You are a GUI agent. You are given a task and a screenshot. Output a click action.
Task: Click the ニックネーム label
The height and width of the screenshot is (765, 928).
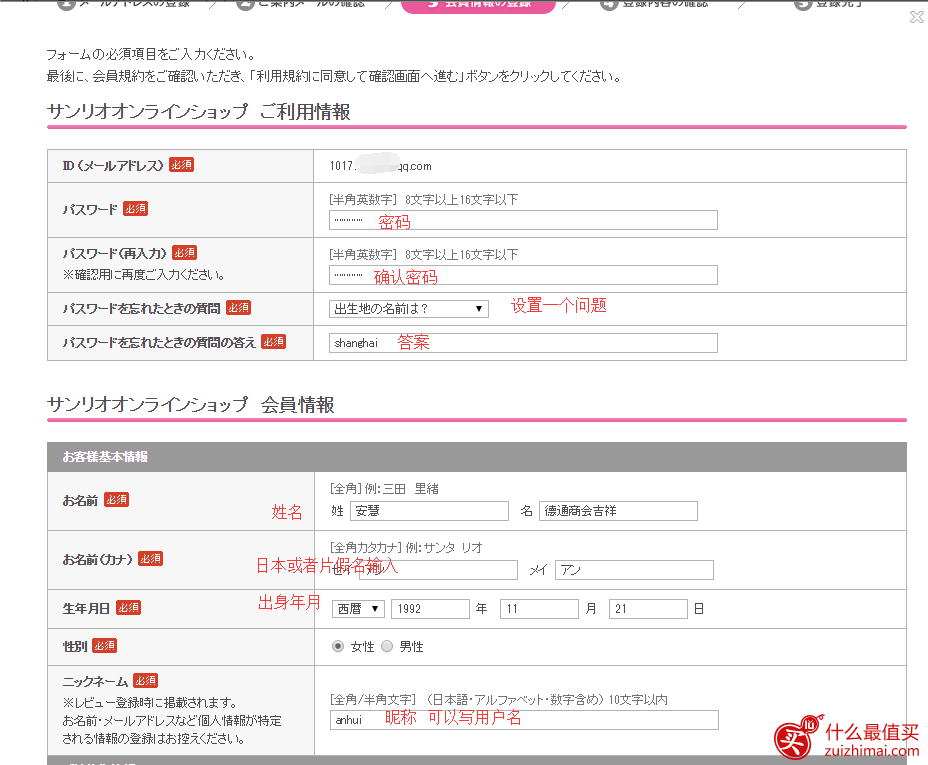point(95,681)
